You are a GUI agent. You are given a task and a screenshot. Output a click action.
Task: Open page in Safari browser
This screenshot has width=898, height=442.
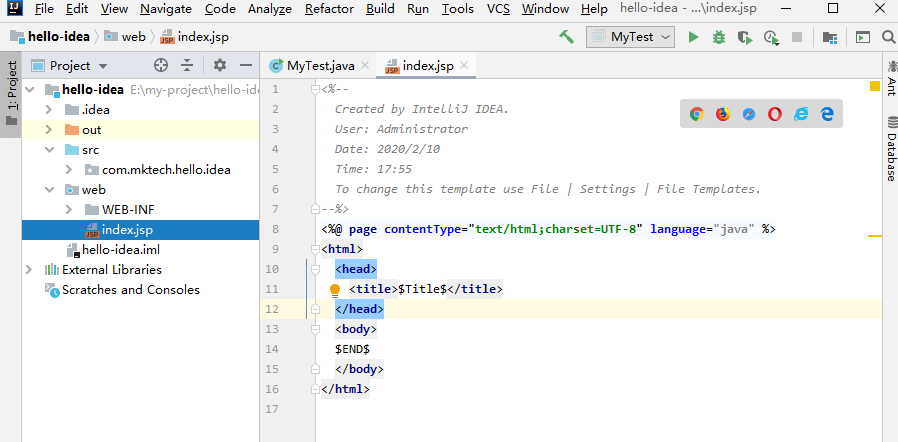[749, 114]
